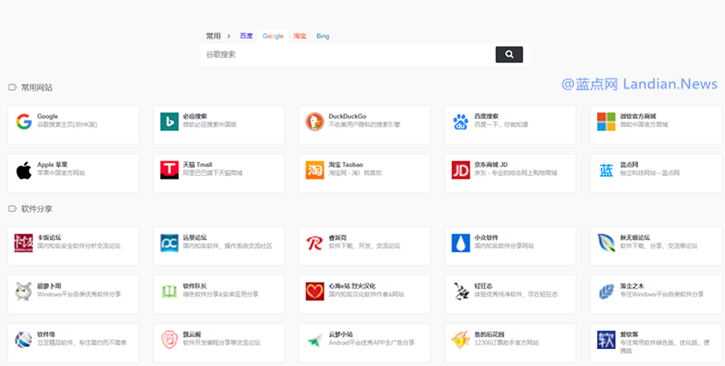Switch to the 淘宝 search tab
Viewport: 725px width, 366px height.
pos(300,36)
